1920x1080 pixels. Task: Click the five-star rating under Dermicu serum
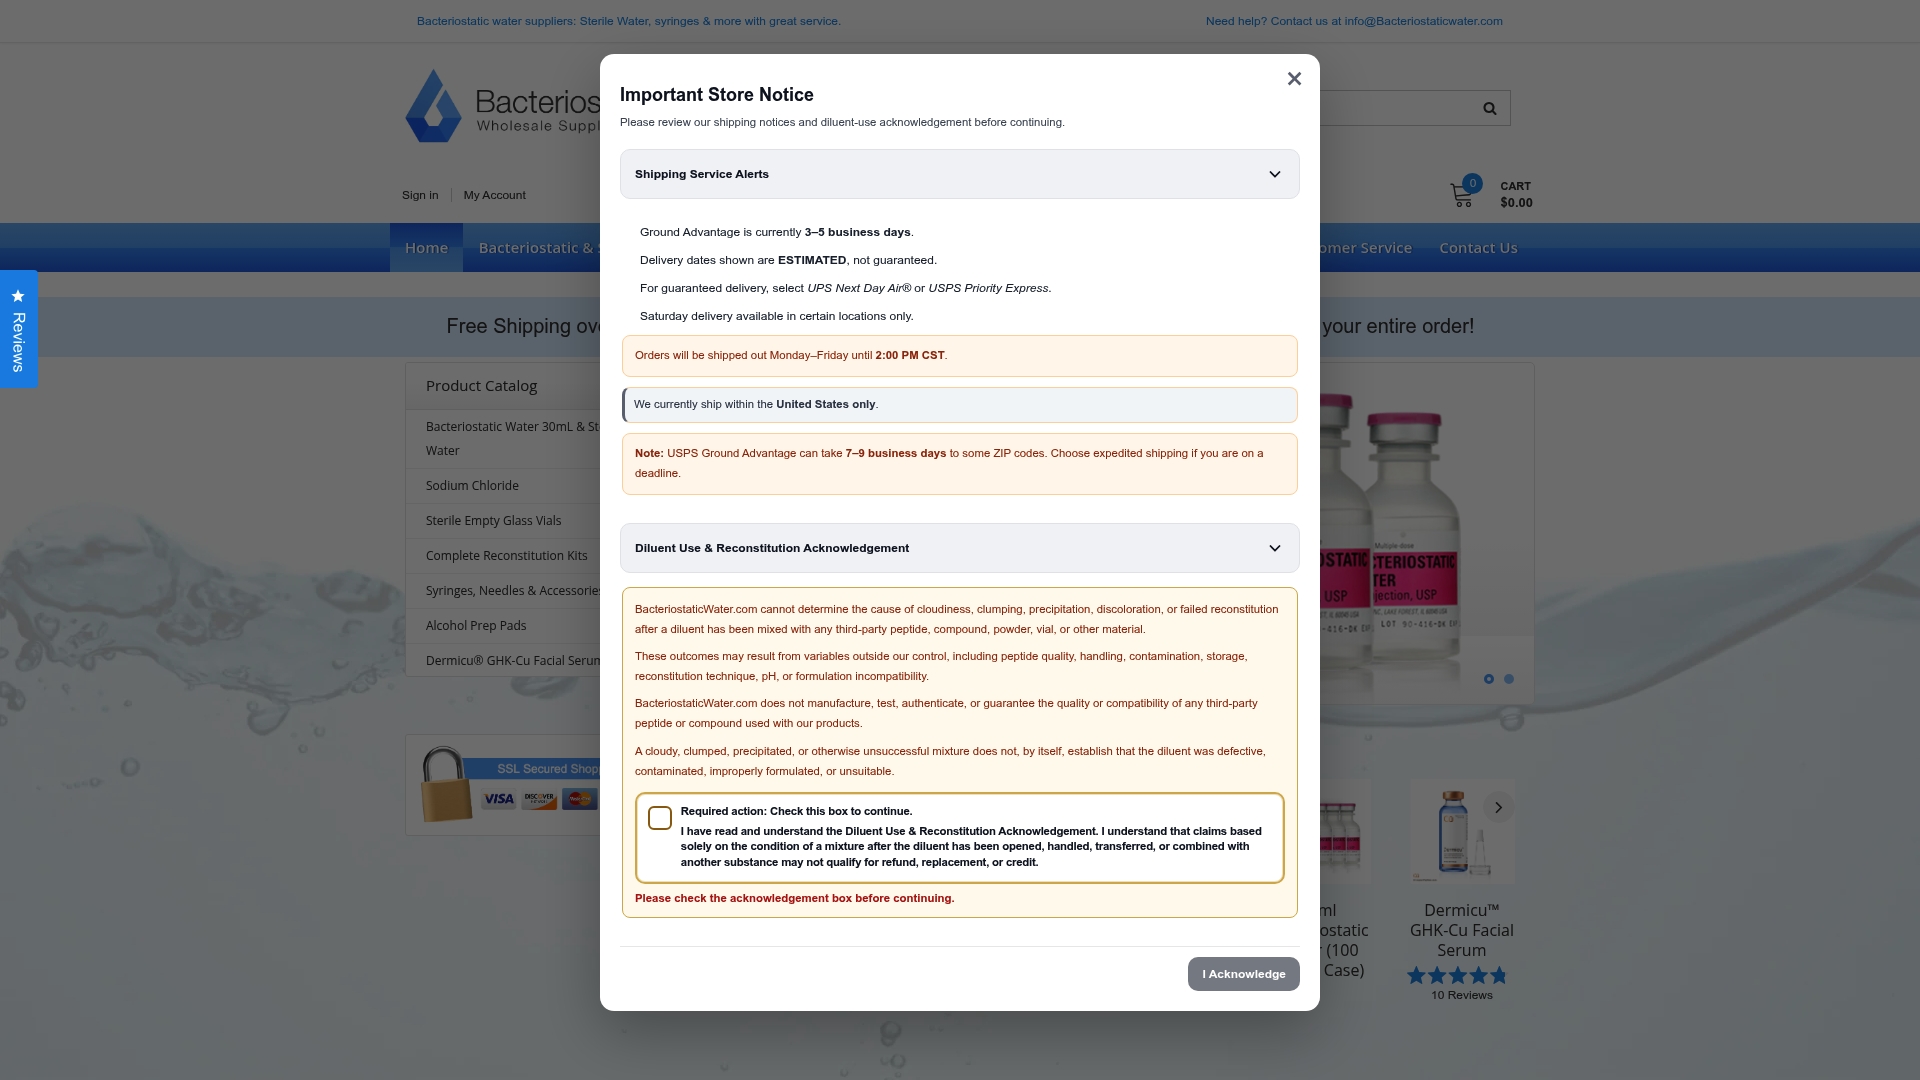[1457, 975]
